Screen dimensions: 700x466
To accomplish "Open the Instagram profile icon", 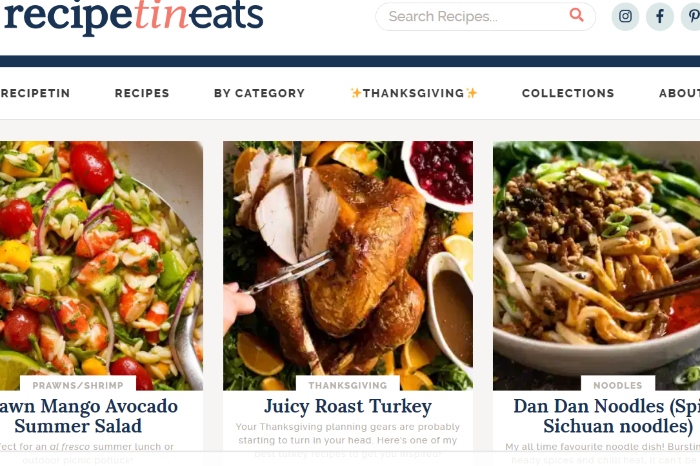I will [625, 17].
